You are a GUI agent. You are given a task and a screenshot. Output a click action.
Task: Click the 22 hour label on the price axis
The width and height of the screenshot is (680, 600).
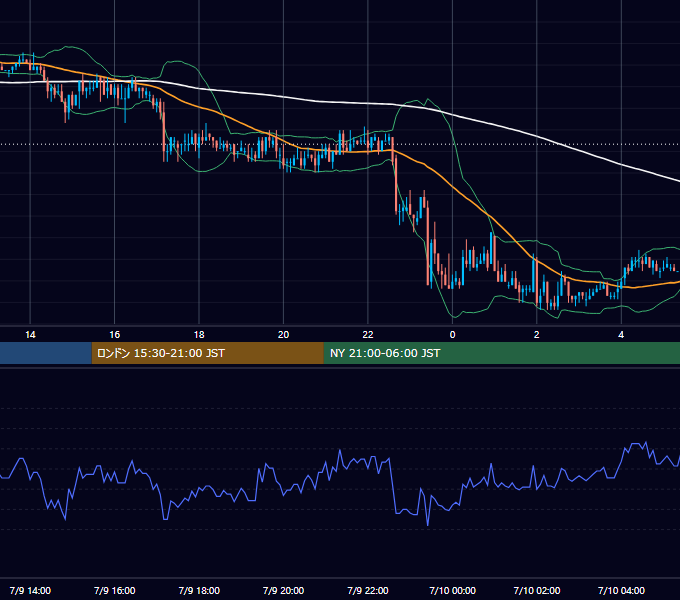click(x=368, y=335)
